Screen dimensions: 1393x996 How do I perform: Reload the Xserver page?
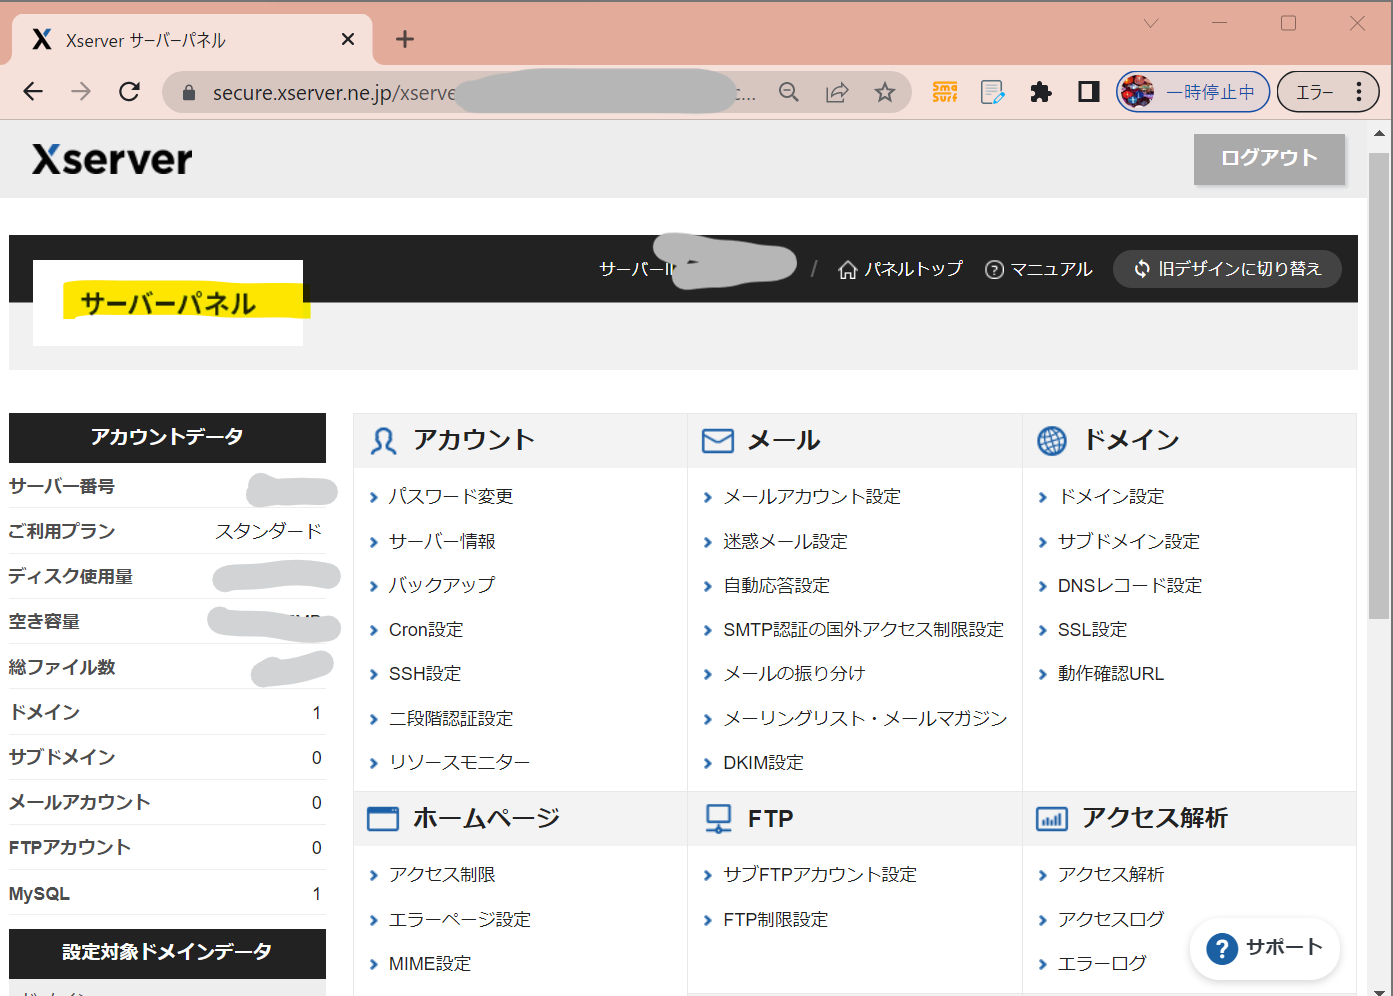point(129,92)
